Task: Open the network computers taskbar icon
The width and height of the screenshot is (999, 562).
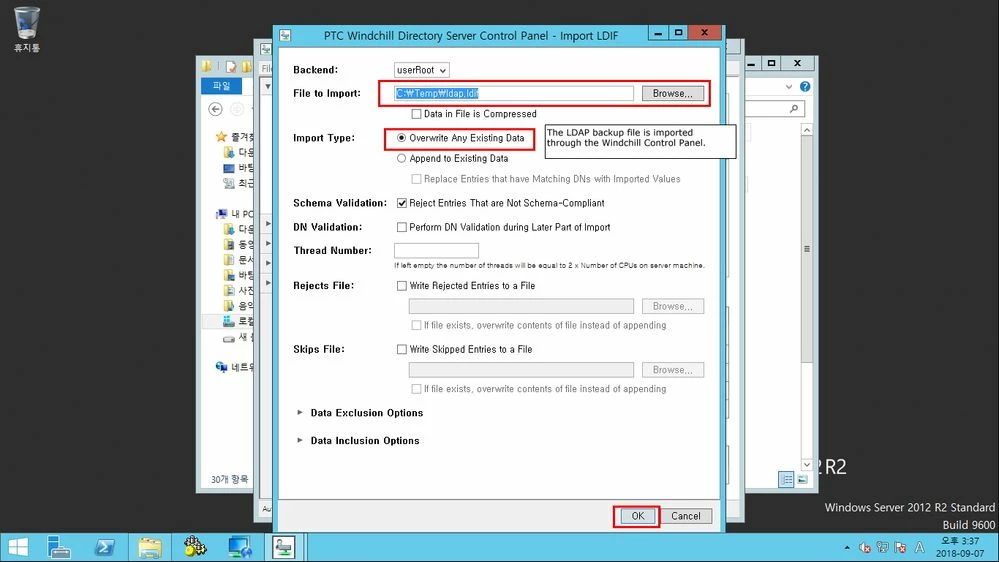Action: pos(240,547)
